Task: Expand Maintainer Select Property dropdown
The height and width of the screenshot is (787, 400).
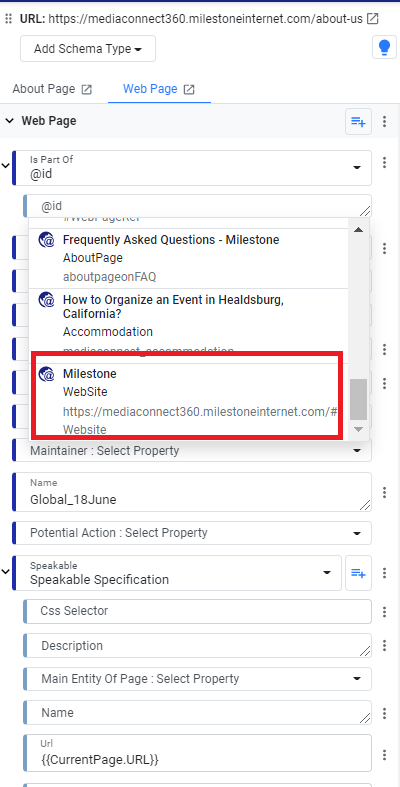Action: click(192, 450)
